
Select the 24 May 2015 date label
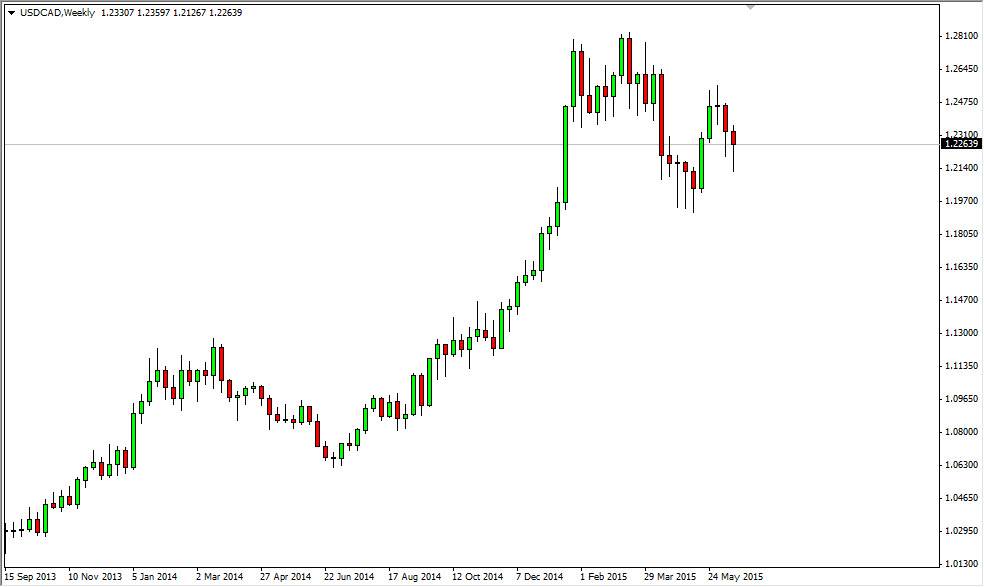tap(735, 577)
